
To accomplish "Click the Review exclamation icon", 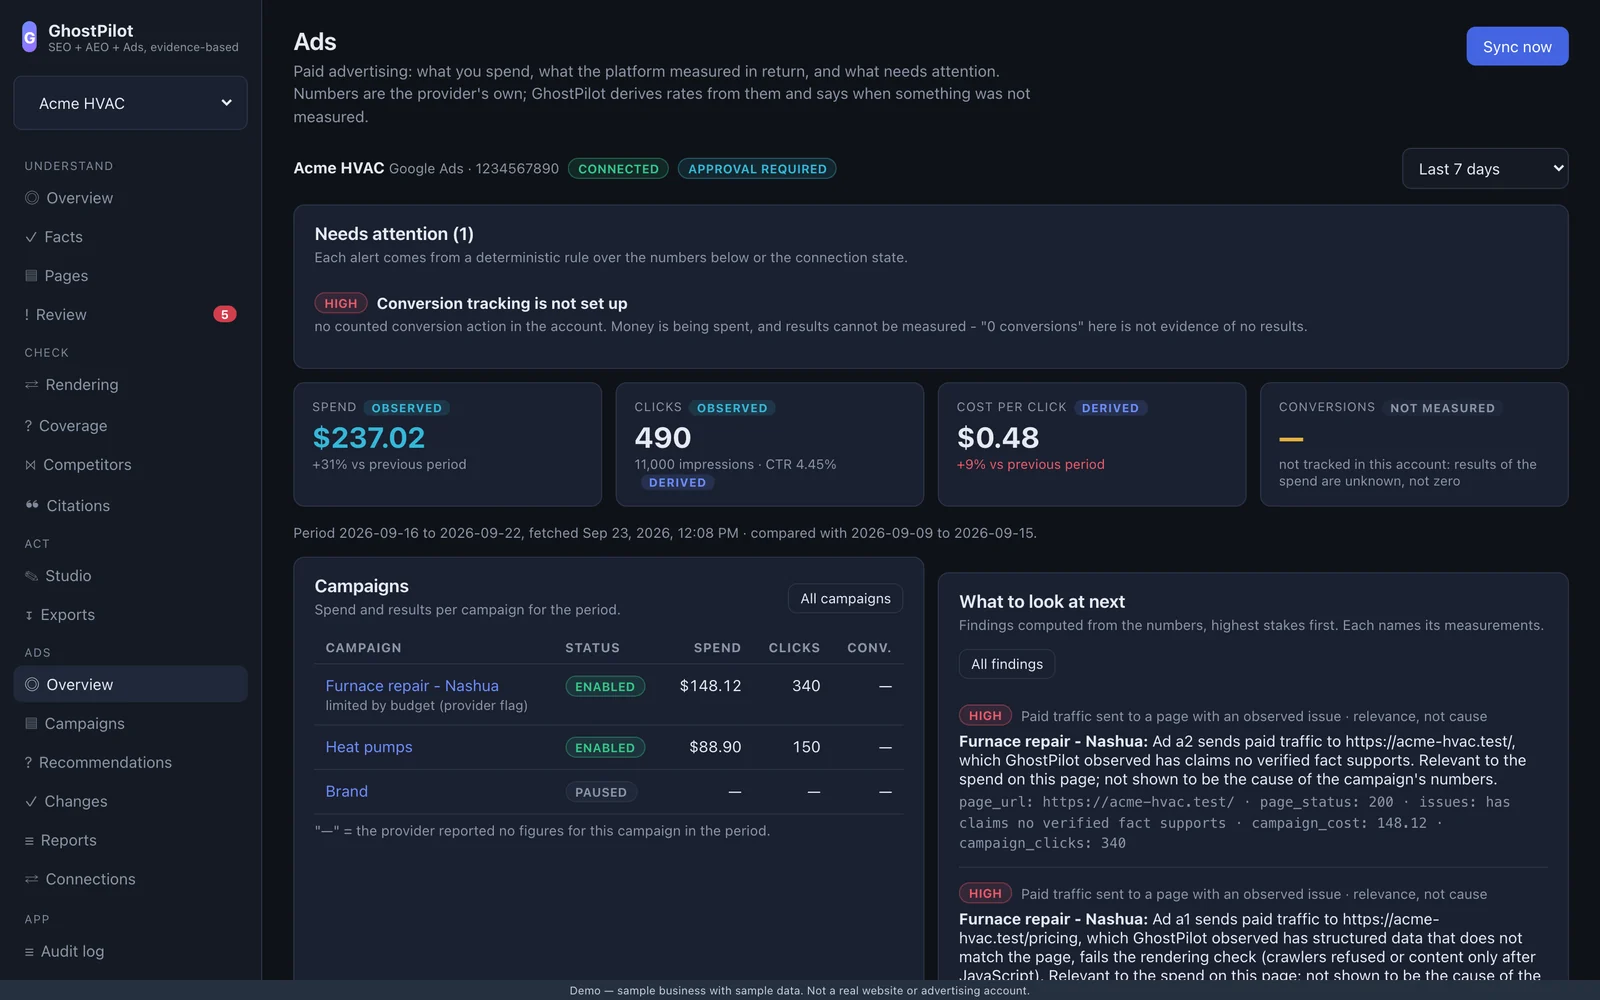I will [x=27, y=315].
